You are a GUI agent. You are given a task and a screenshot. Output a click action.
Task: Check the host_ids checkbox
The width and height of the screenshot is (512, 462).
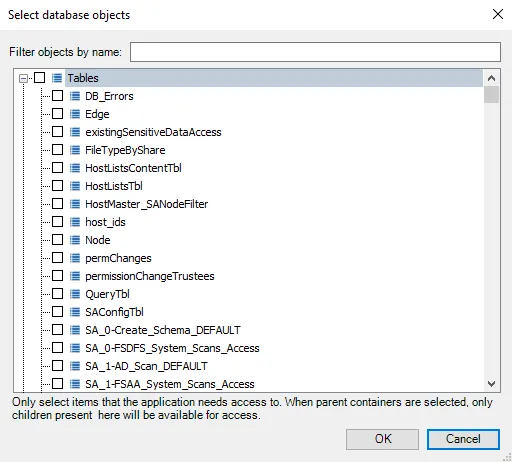tap(57, 222)
